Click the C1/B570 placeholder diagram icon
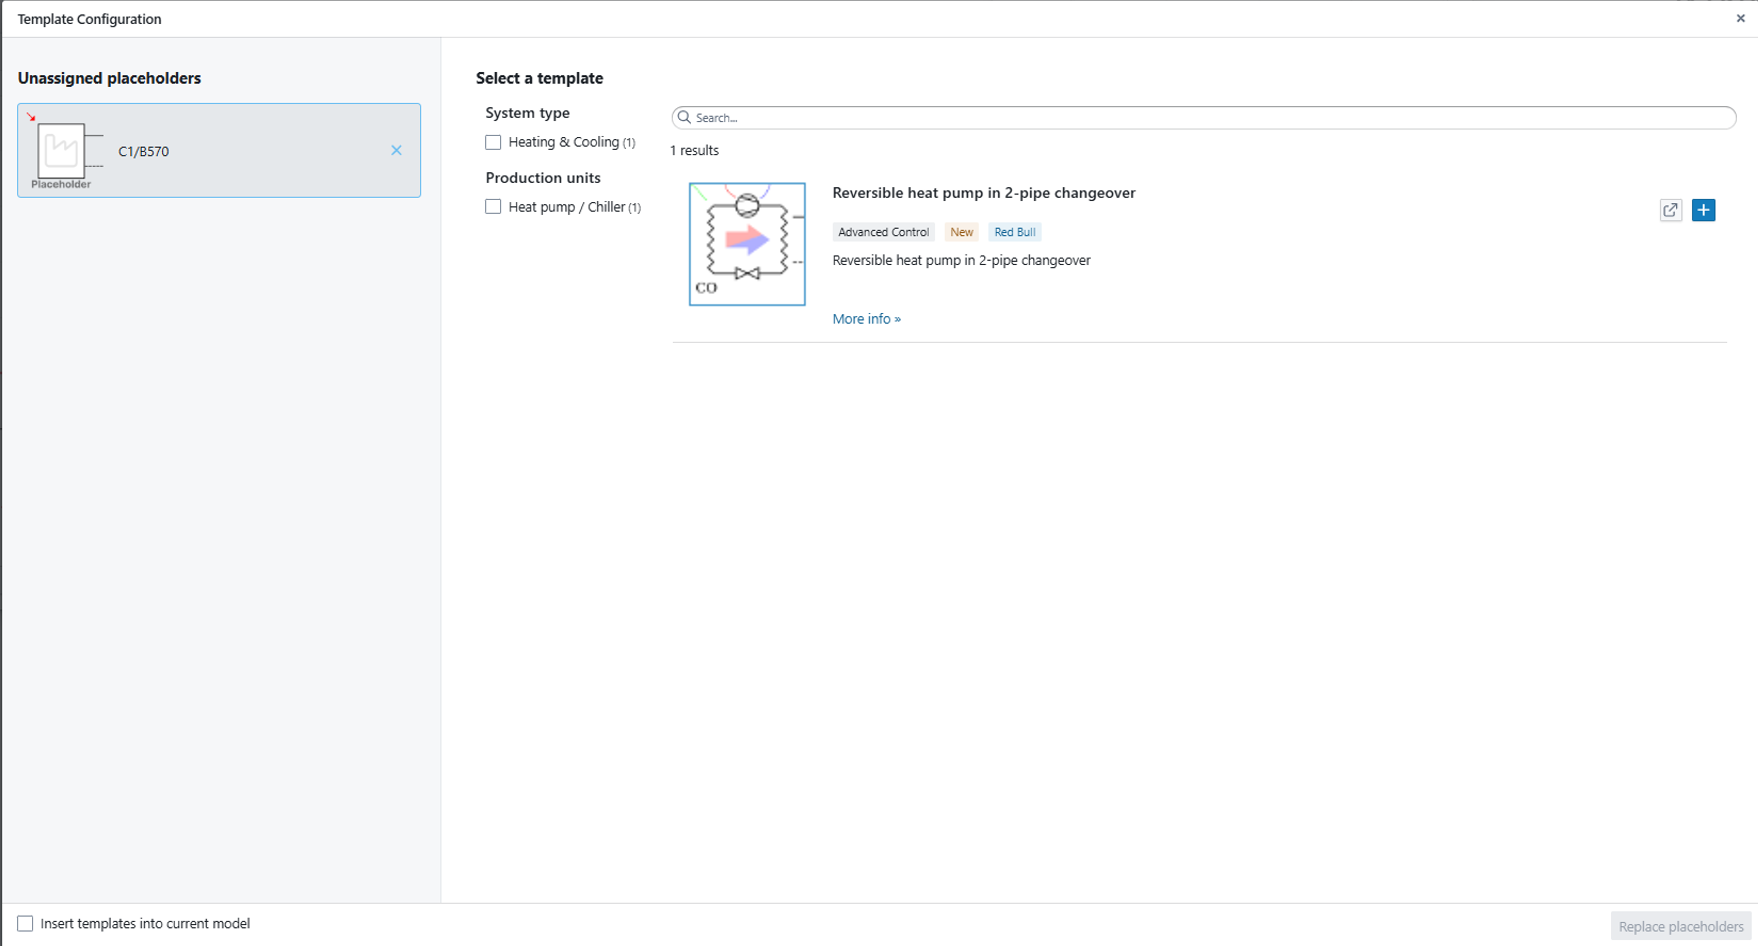1758x946 pixels. tap(62, 150)
